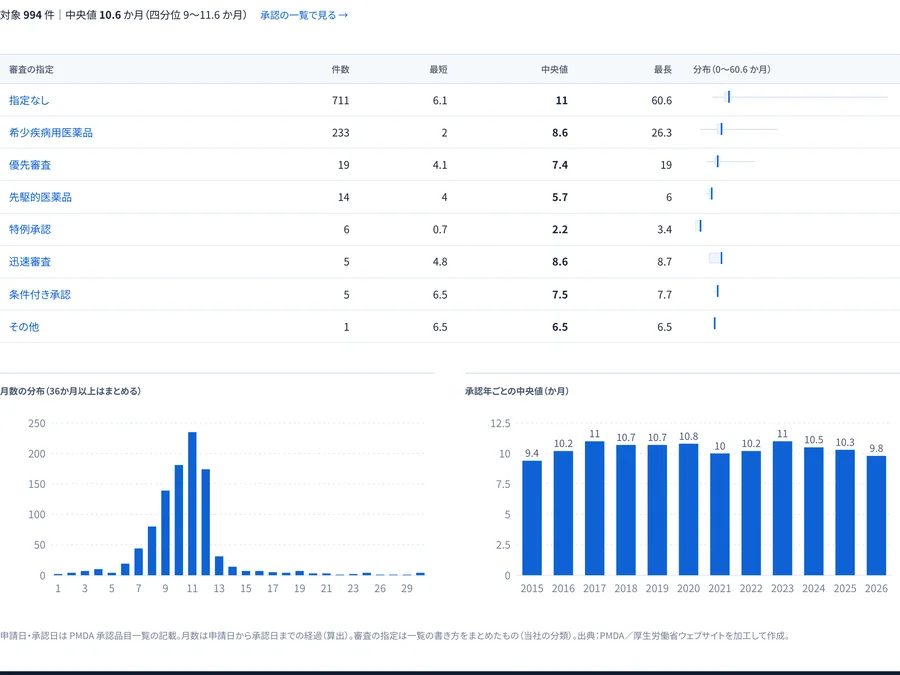Image resolution: width=900 pixels, height=675 pixels.
Task: Click the 2020 bar labeled 10.8
Action: tap(689, 510)
